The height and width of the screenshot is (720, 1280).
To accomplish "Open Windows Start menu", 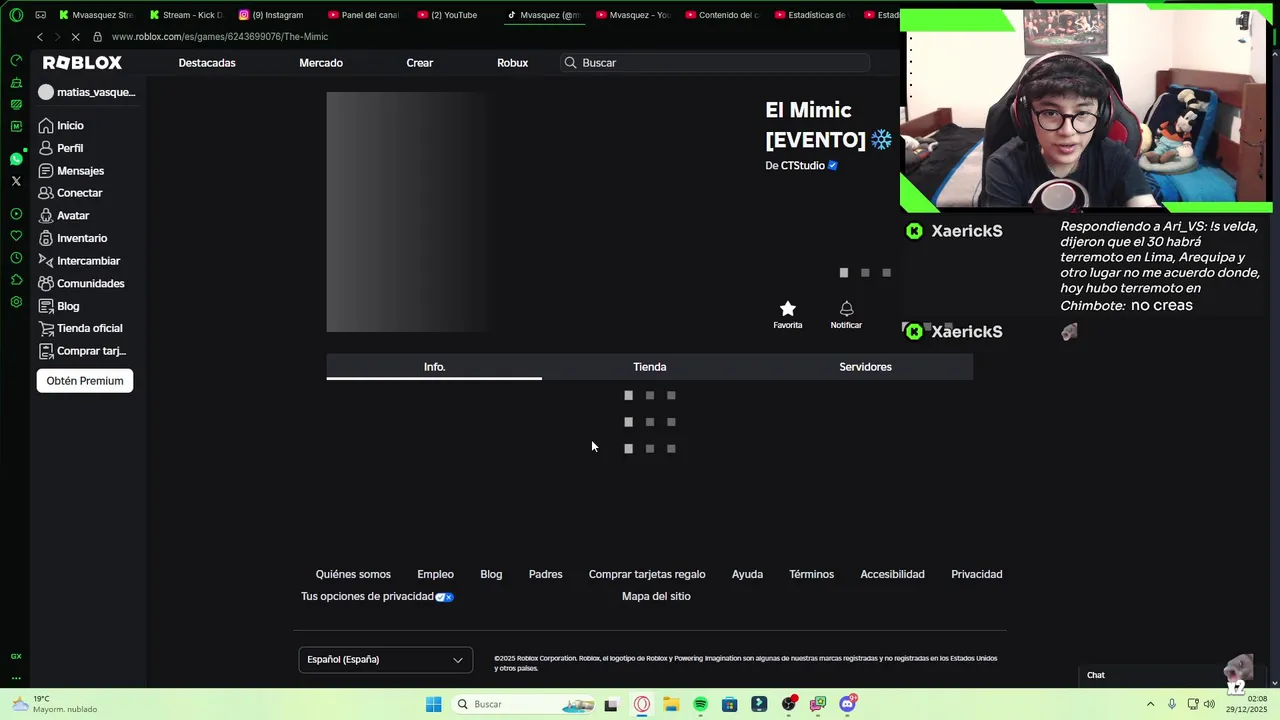I will 433,704.
